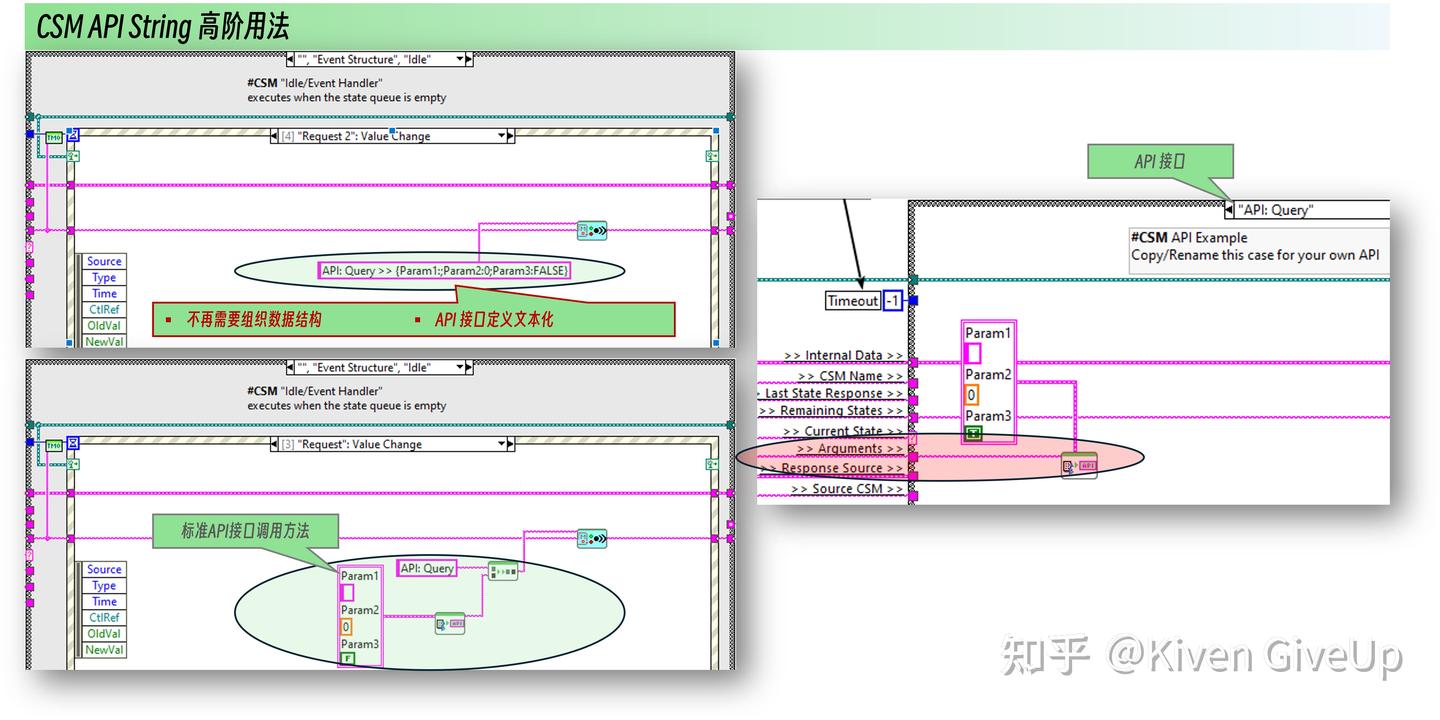
Task: Toggle the Param3 boolean F constant in the Request diagram
Action: click(348, 659)
